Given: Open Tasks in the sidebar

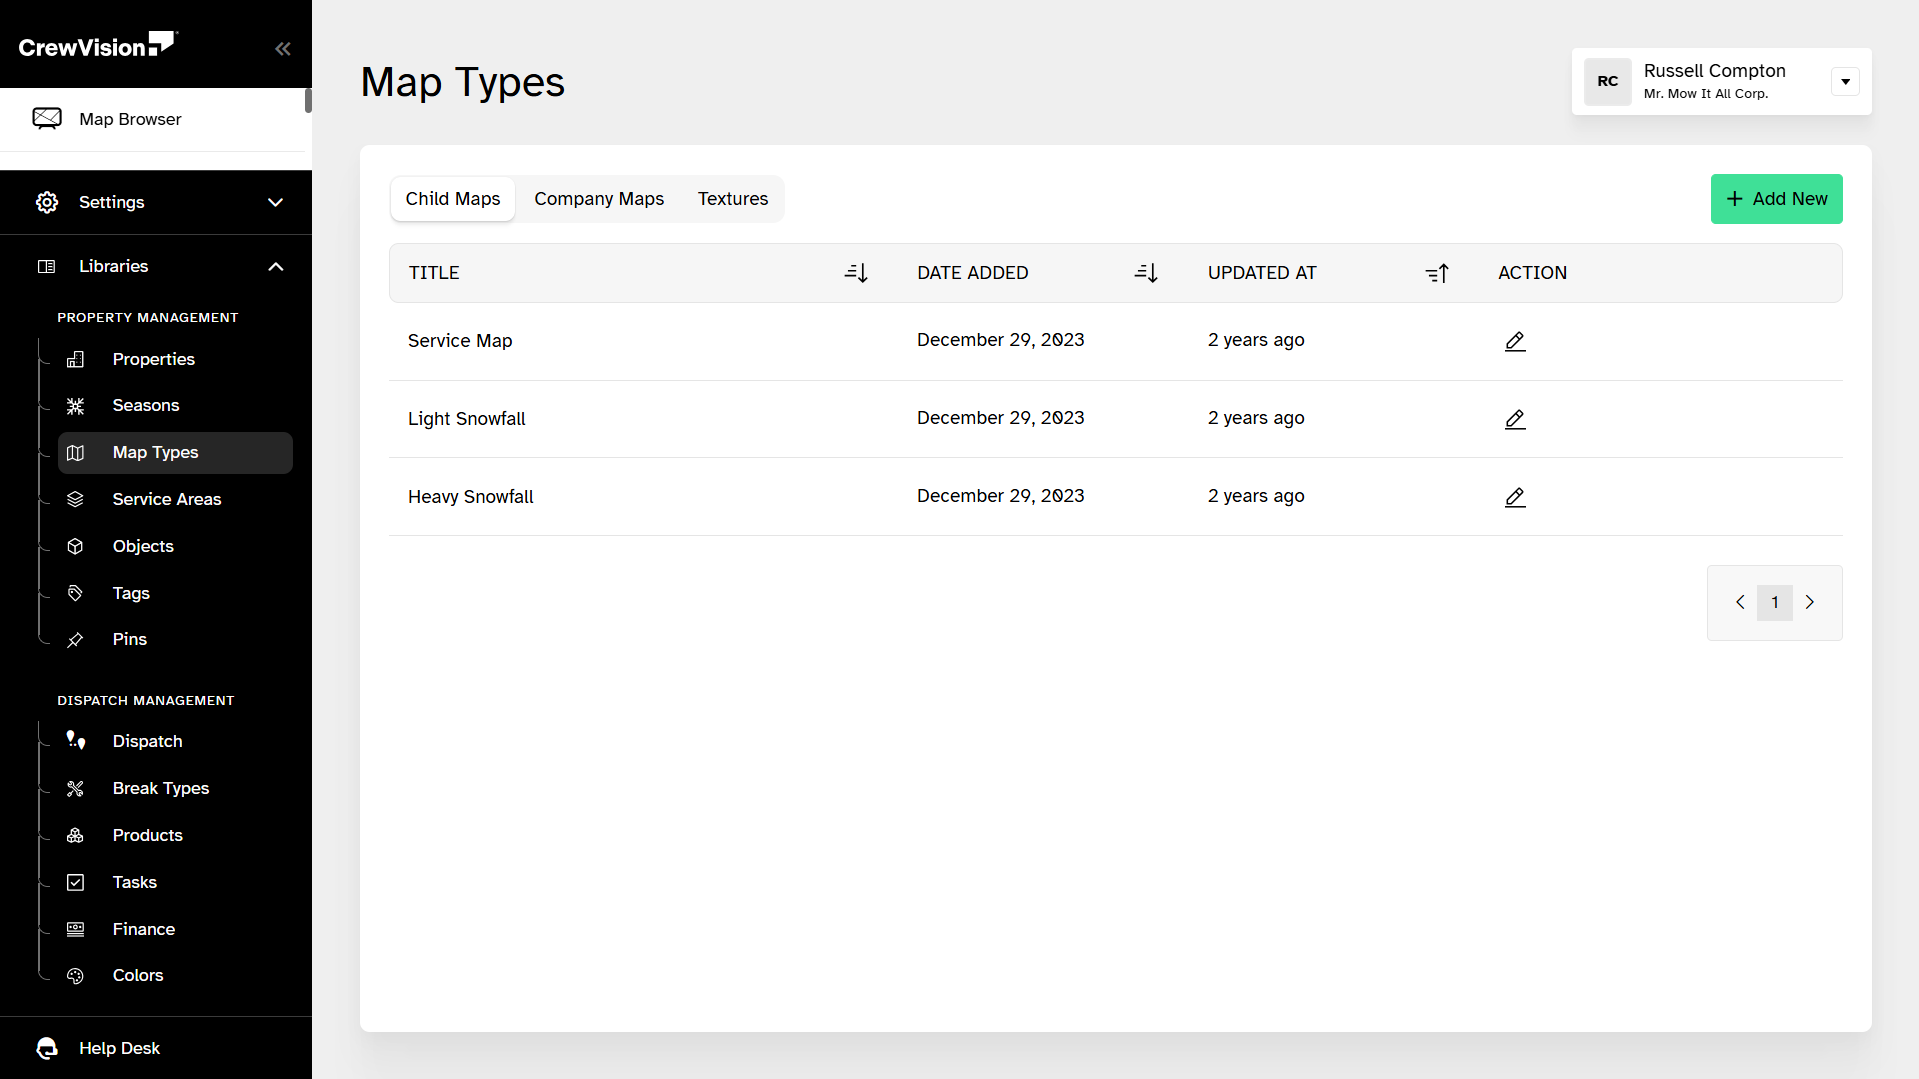Looking at the screenshot, I should tap(134, 882).
